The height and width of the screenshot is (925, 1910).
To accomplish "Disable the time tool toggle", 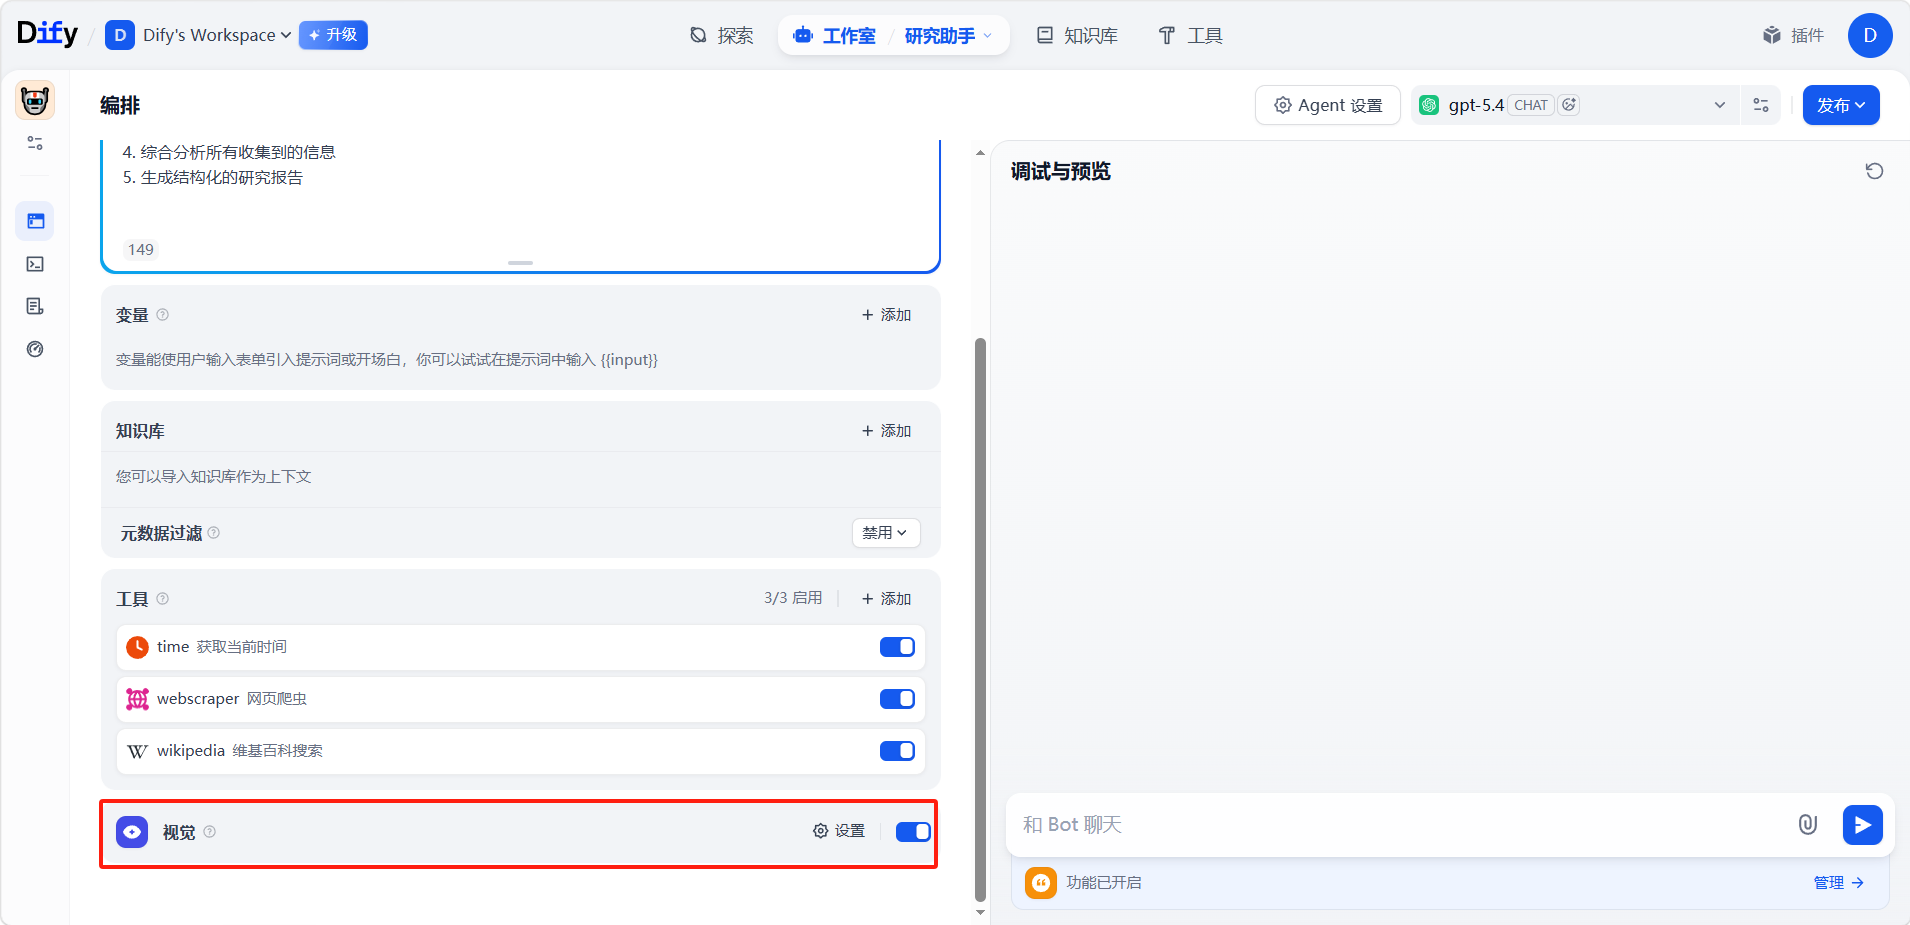I will 897,647.
